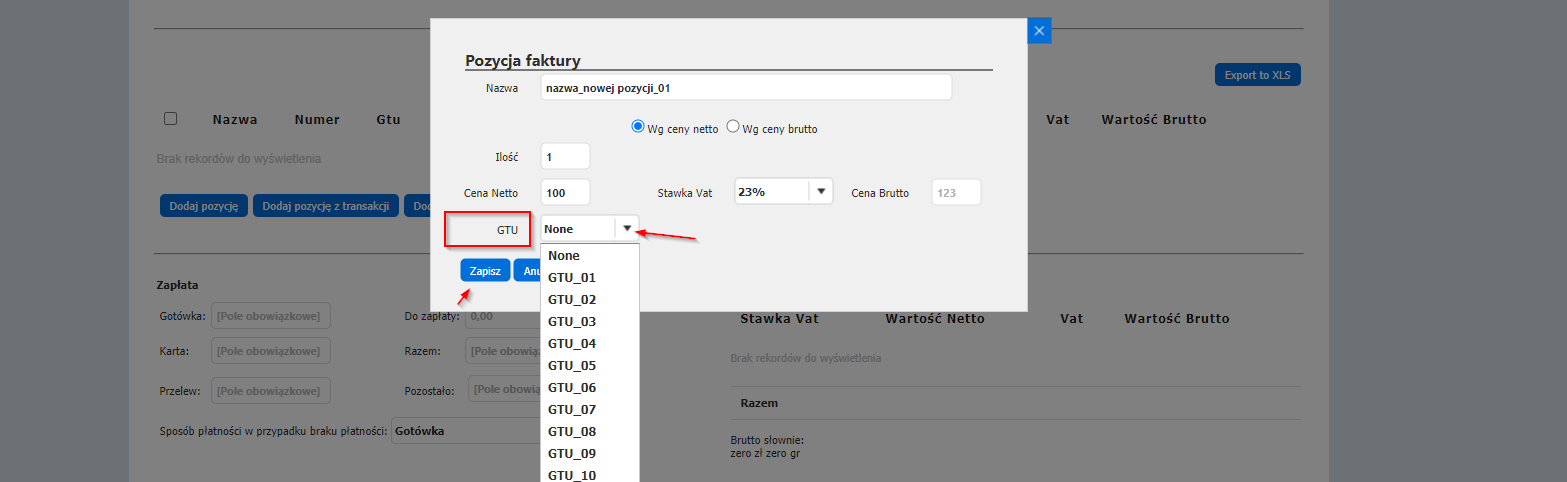The height and width of the screenshot is (482, 1567).
Task: Collapse the GTU dropdown arrow
Action: tap(627, 229)
